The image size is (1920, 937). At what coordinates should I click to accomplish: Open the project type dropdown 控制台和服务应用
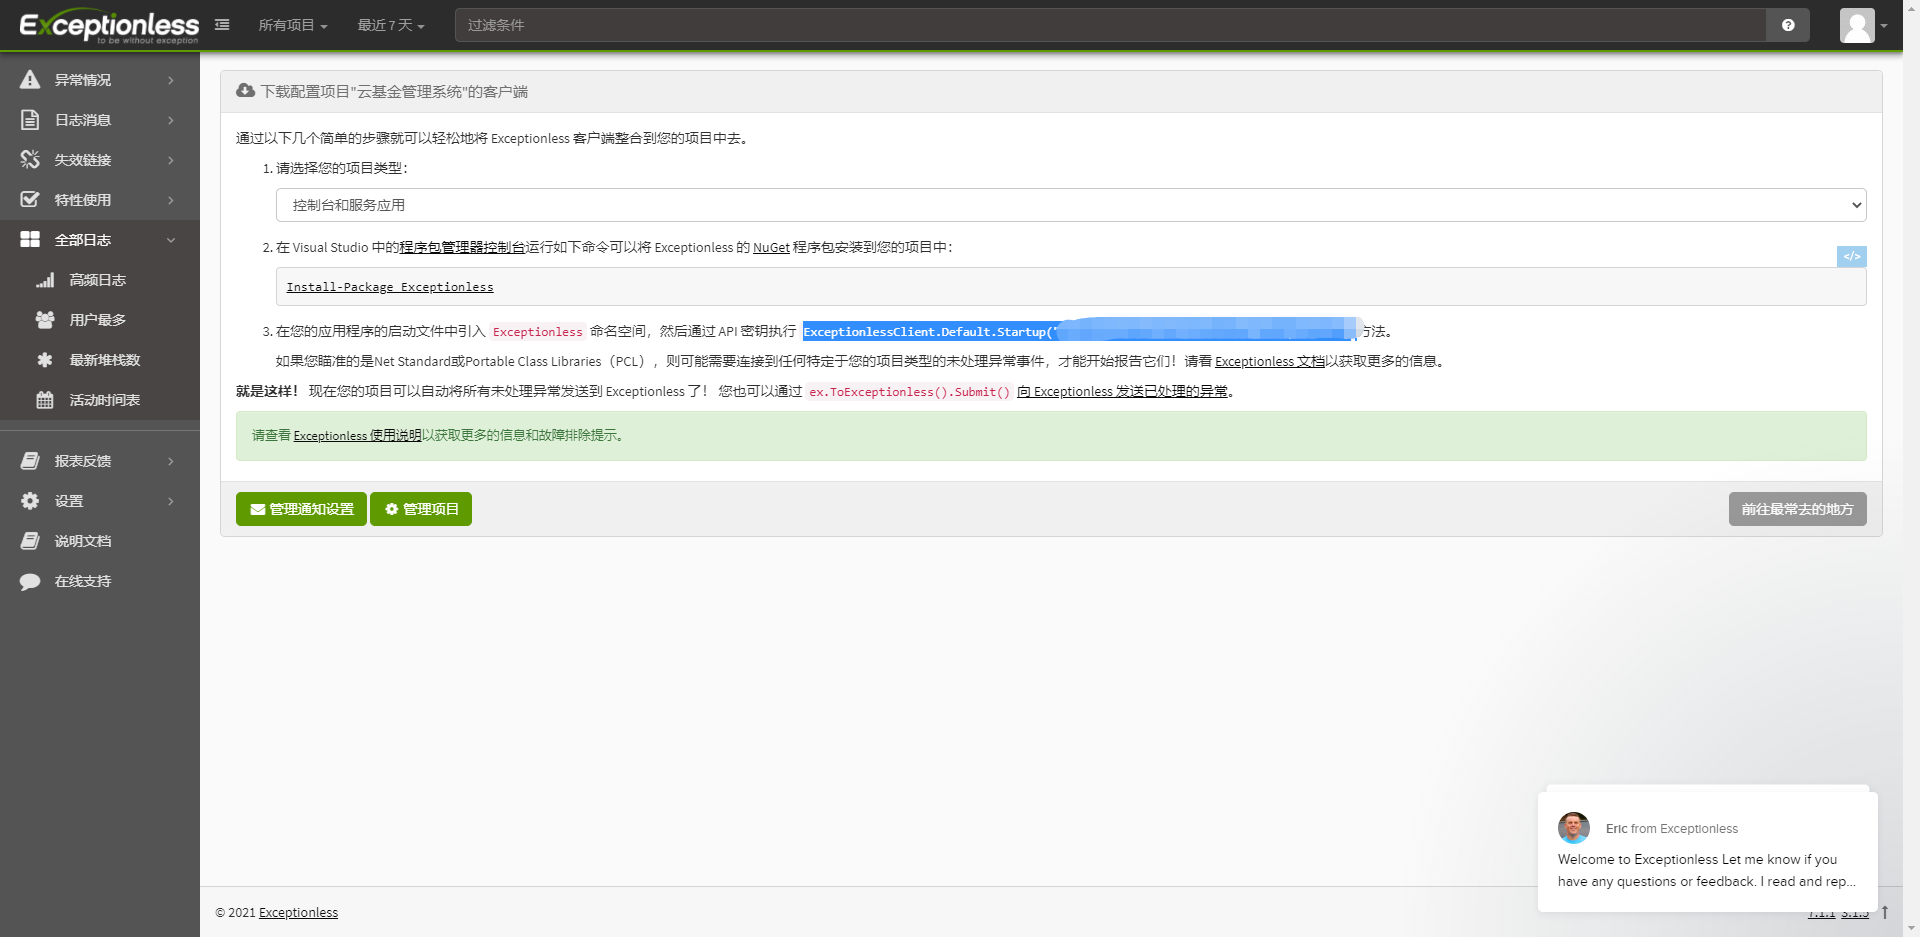(1071, 205)
